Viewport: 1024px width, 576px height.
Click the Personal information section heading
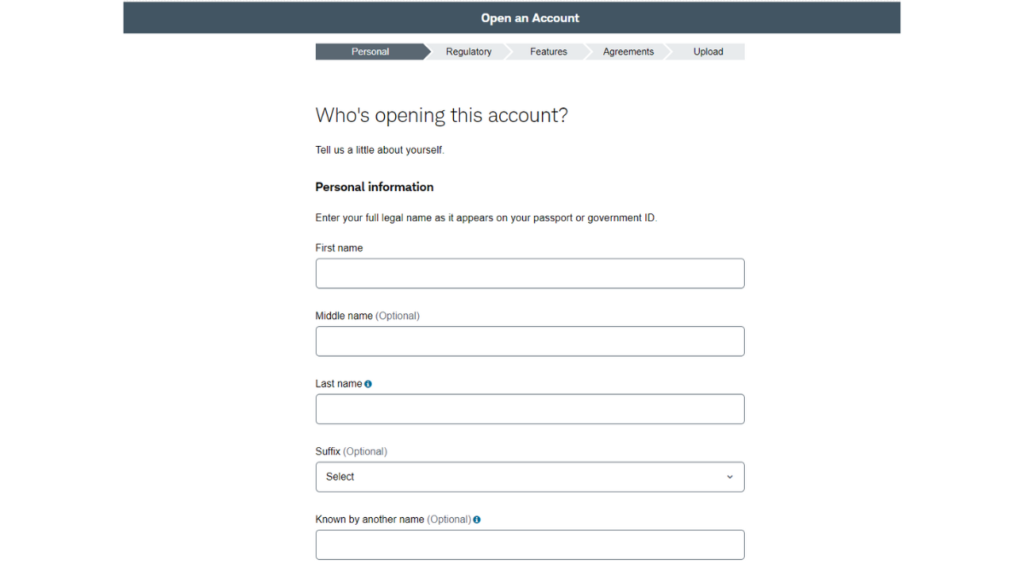pyautogui.click(x=374, y=187)
